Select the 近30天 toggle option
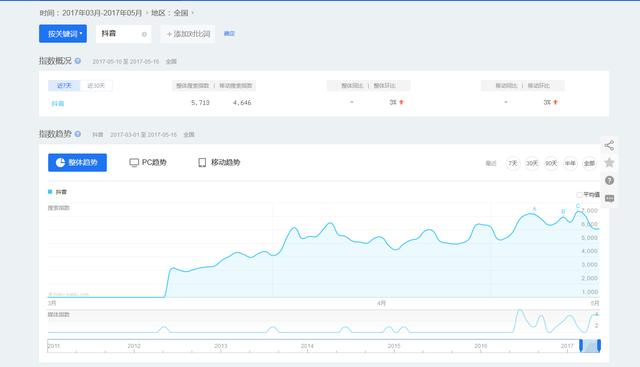Viewport: 640px width, 367px height. click(96, 85)
